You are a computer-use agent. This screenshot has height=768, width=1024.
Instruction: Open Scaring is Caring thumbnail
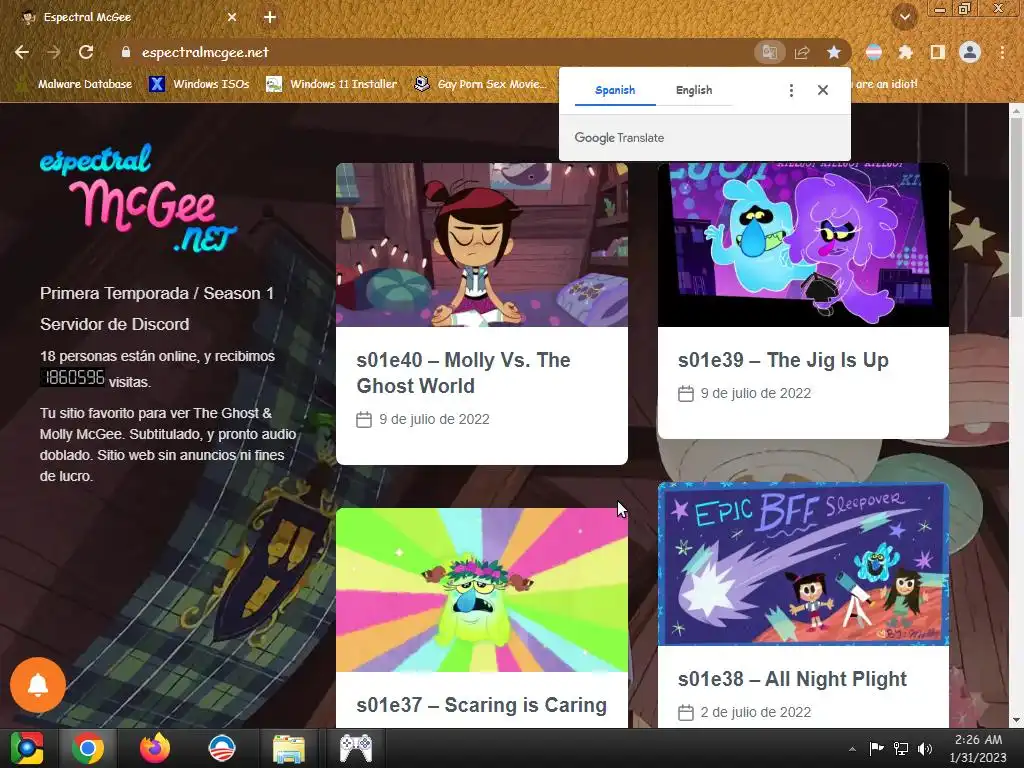point(482,590)
